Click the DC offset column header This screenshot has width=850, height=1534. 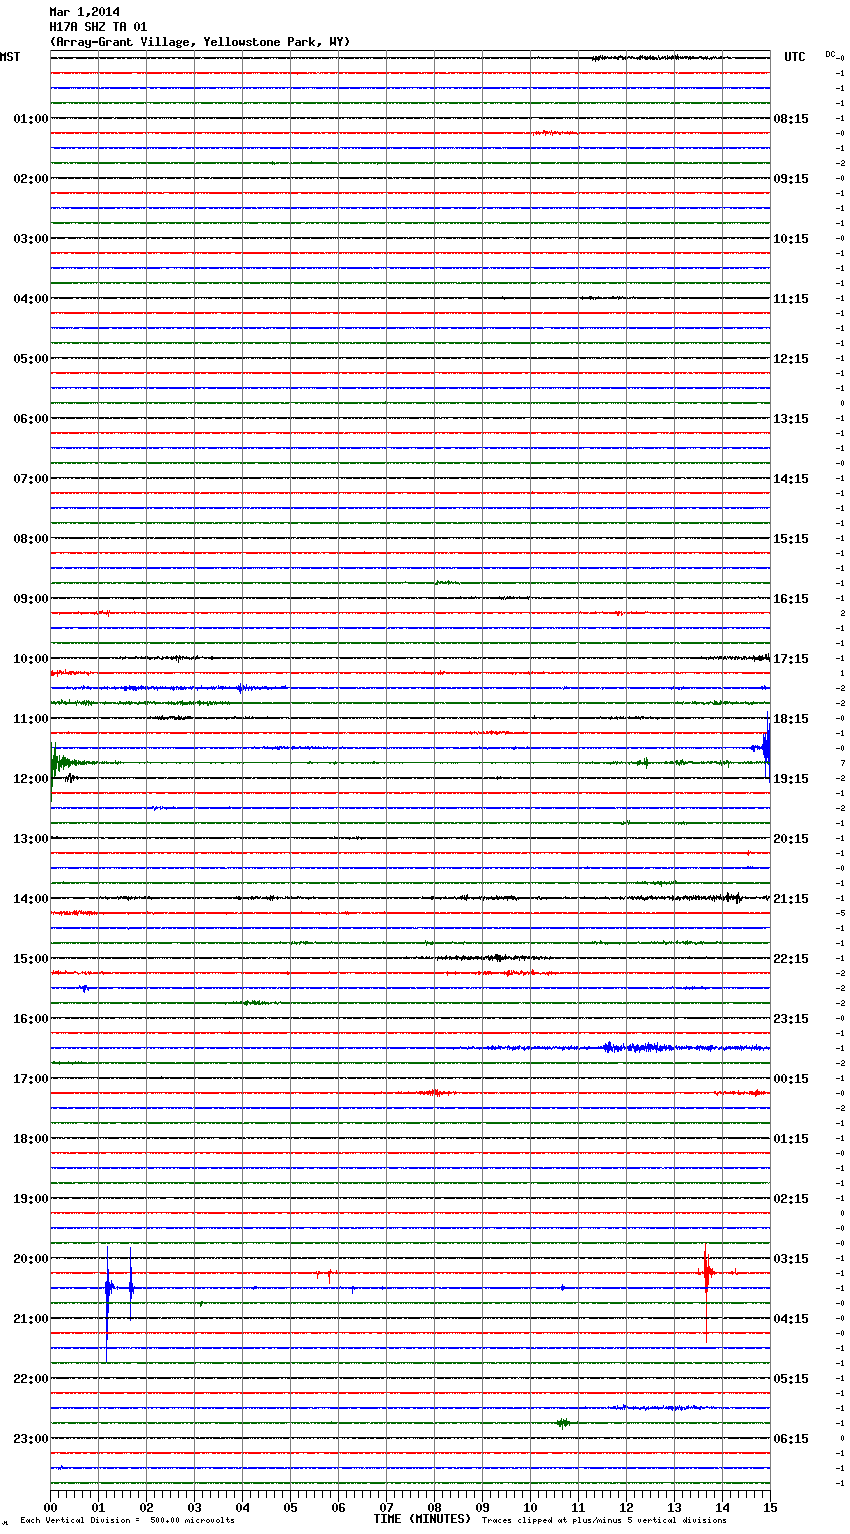pos(831,54)
